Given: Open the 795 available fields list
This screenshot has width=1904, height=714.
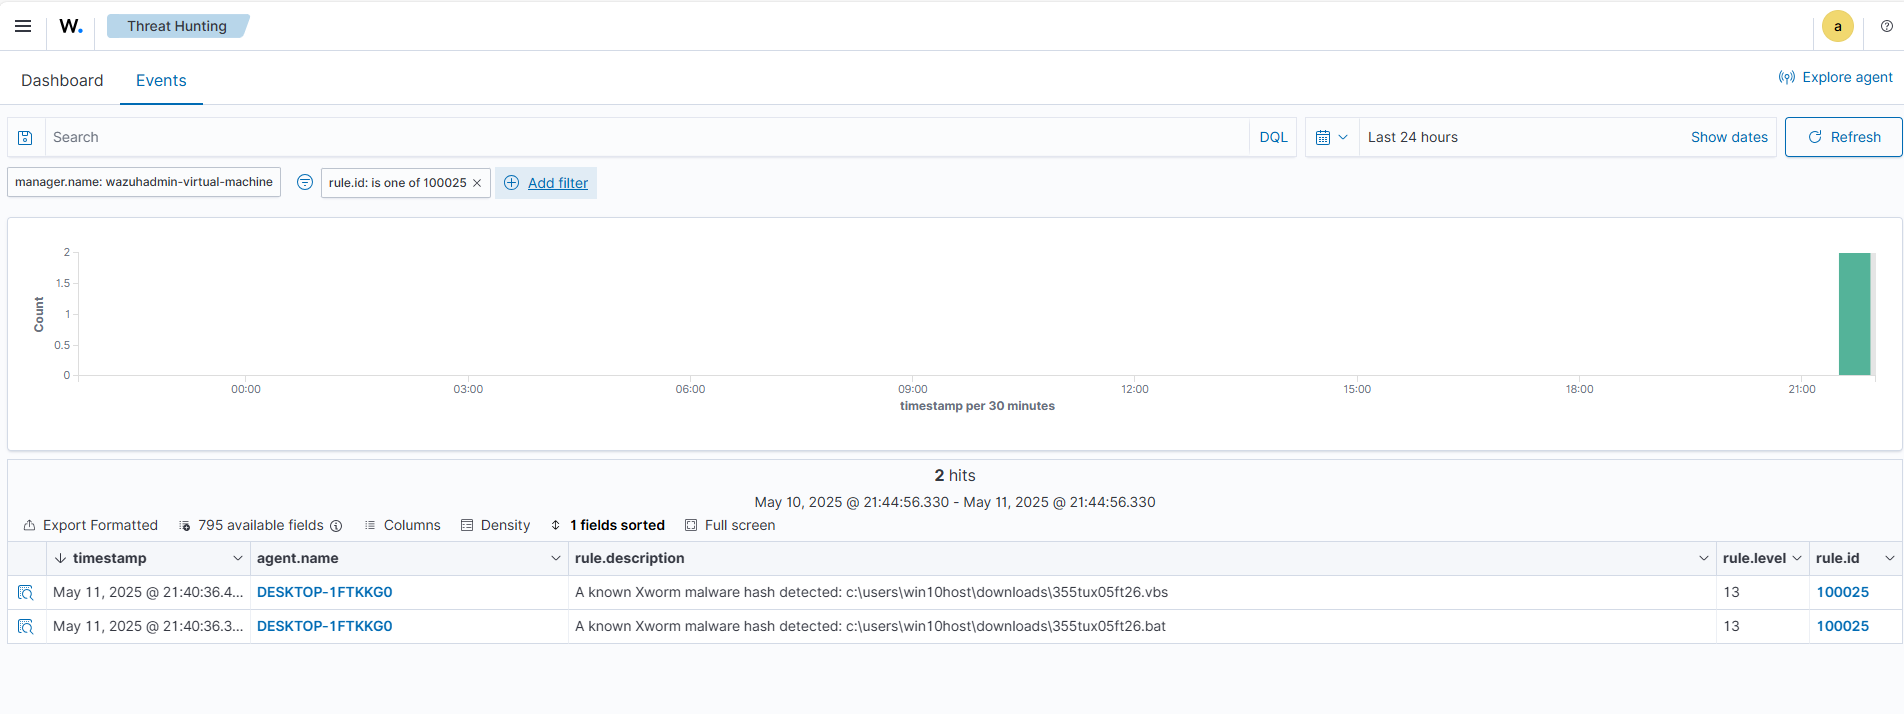Looking at the screenshot, I should [x=252, y=526].
